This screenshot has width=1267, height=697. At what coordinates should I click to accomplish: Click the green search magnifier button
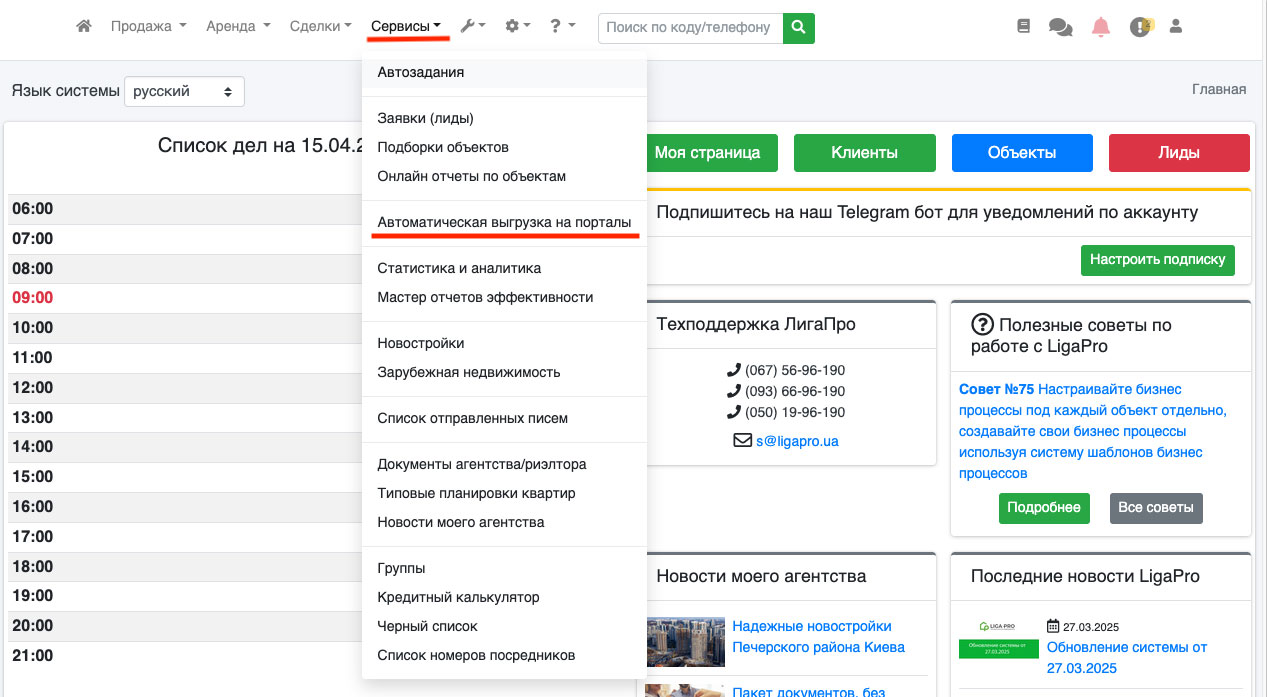(798, 28)
